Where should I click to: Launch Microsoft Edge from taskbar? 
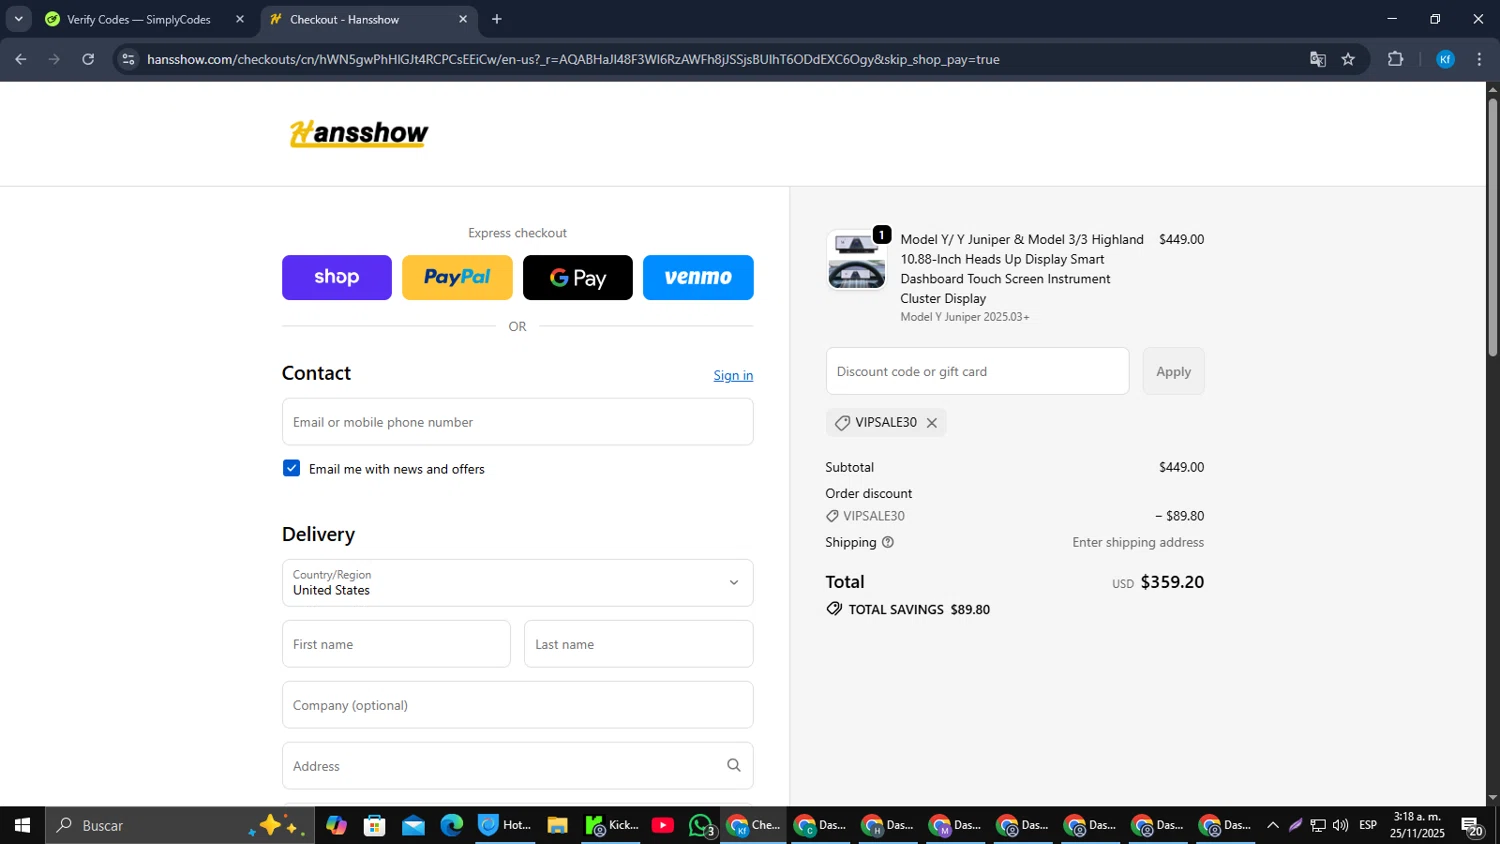(452, 825)
